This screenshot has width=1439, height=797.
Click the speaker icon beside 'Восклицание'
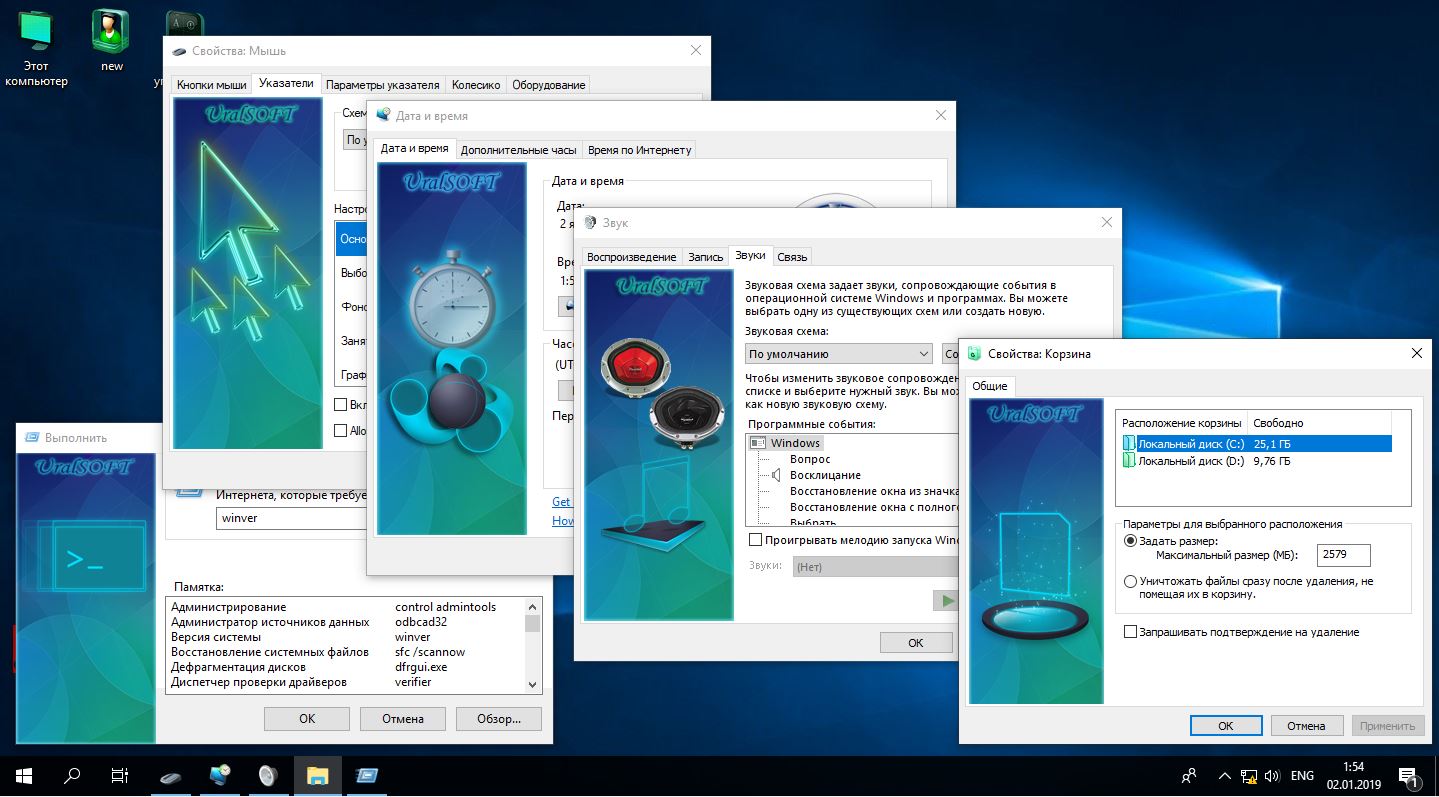[775, 475]
